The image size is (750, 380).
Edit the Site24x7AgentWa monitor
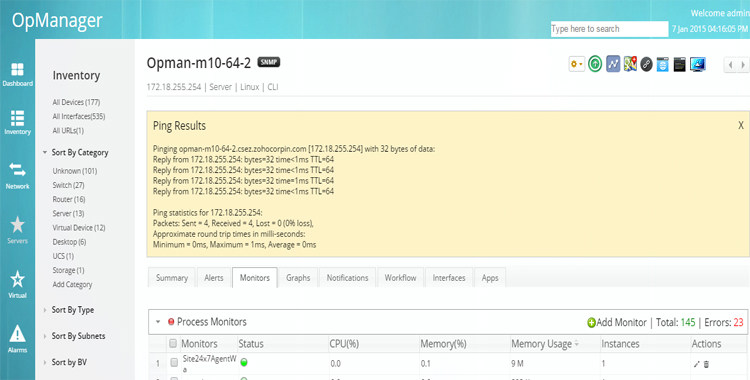click(696, 364)
